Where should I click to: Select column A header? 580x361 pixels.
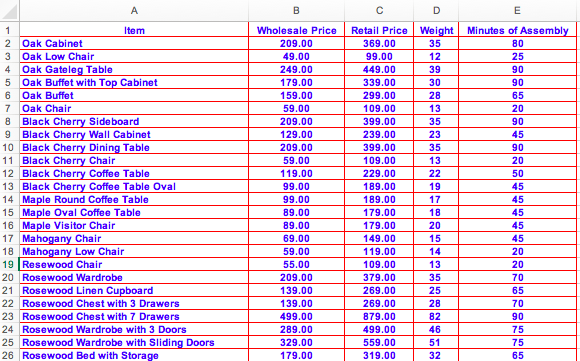click(134, 10)
